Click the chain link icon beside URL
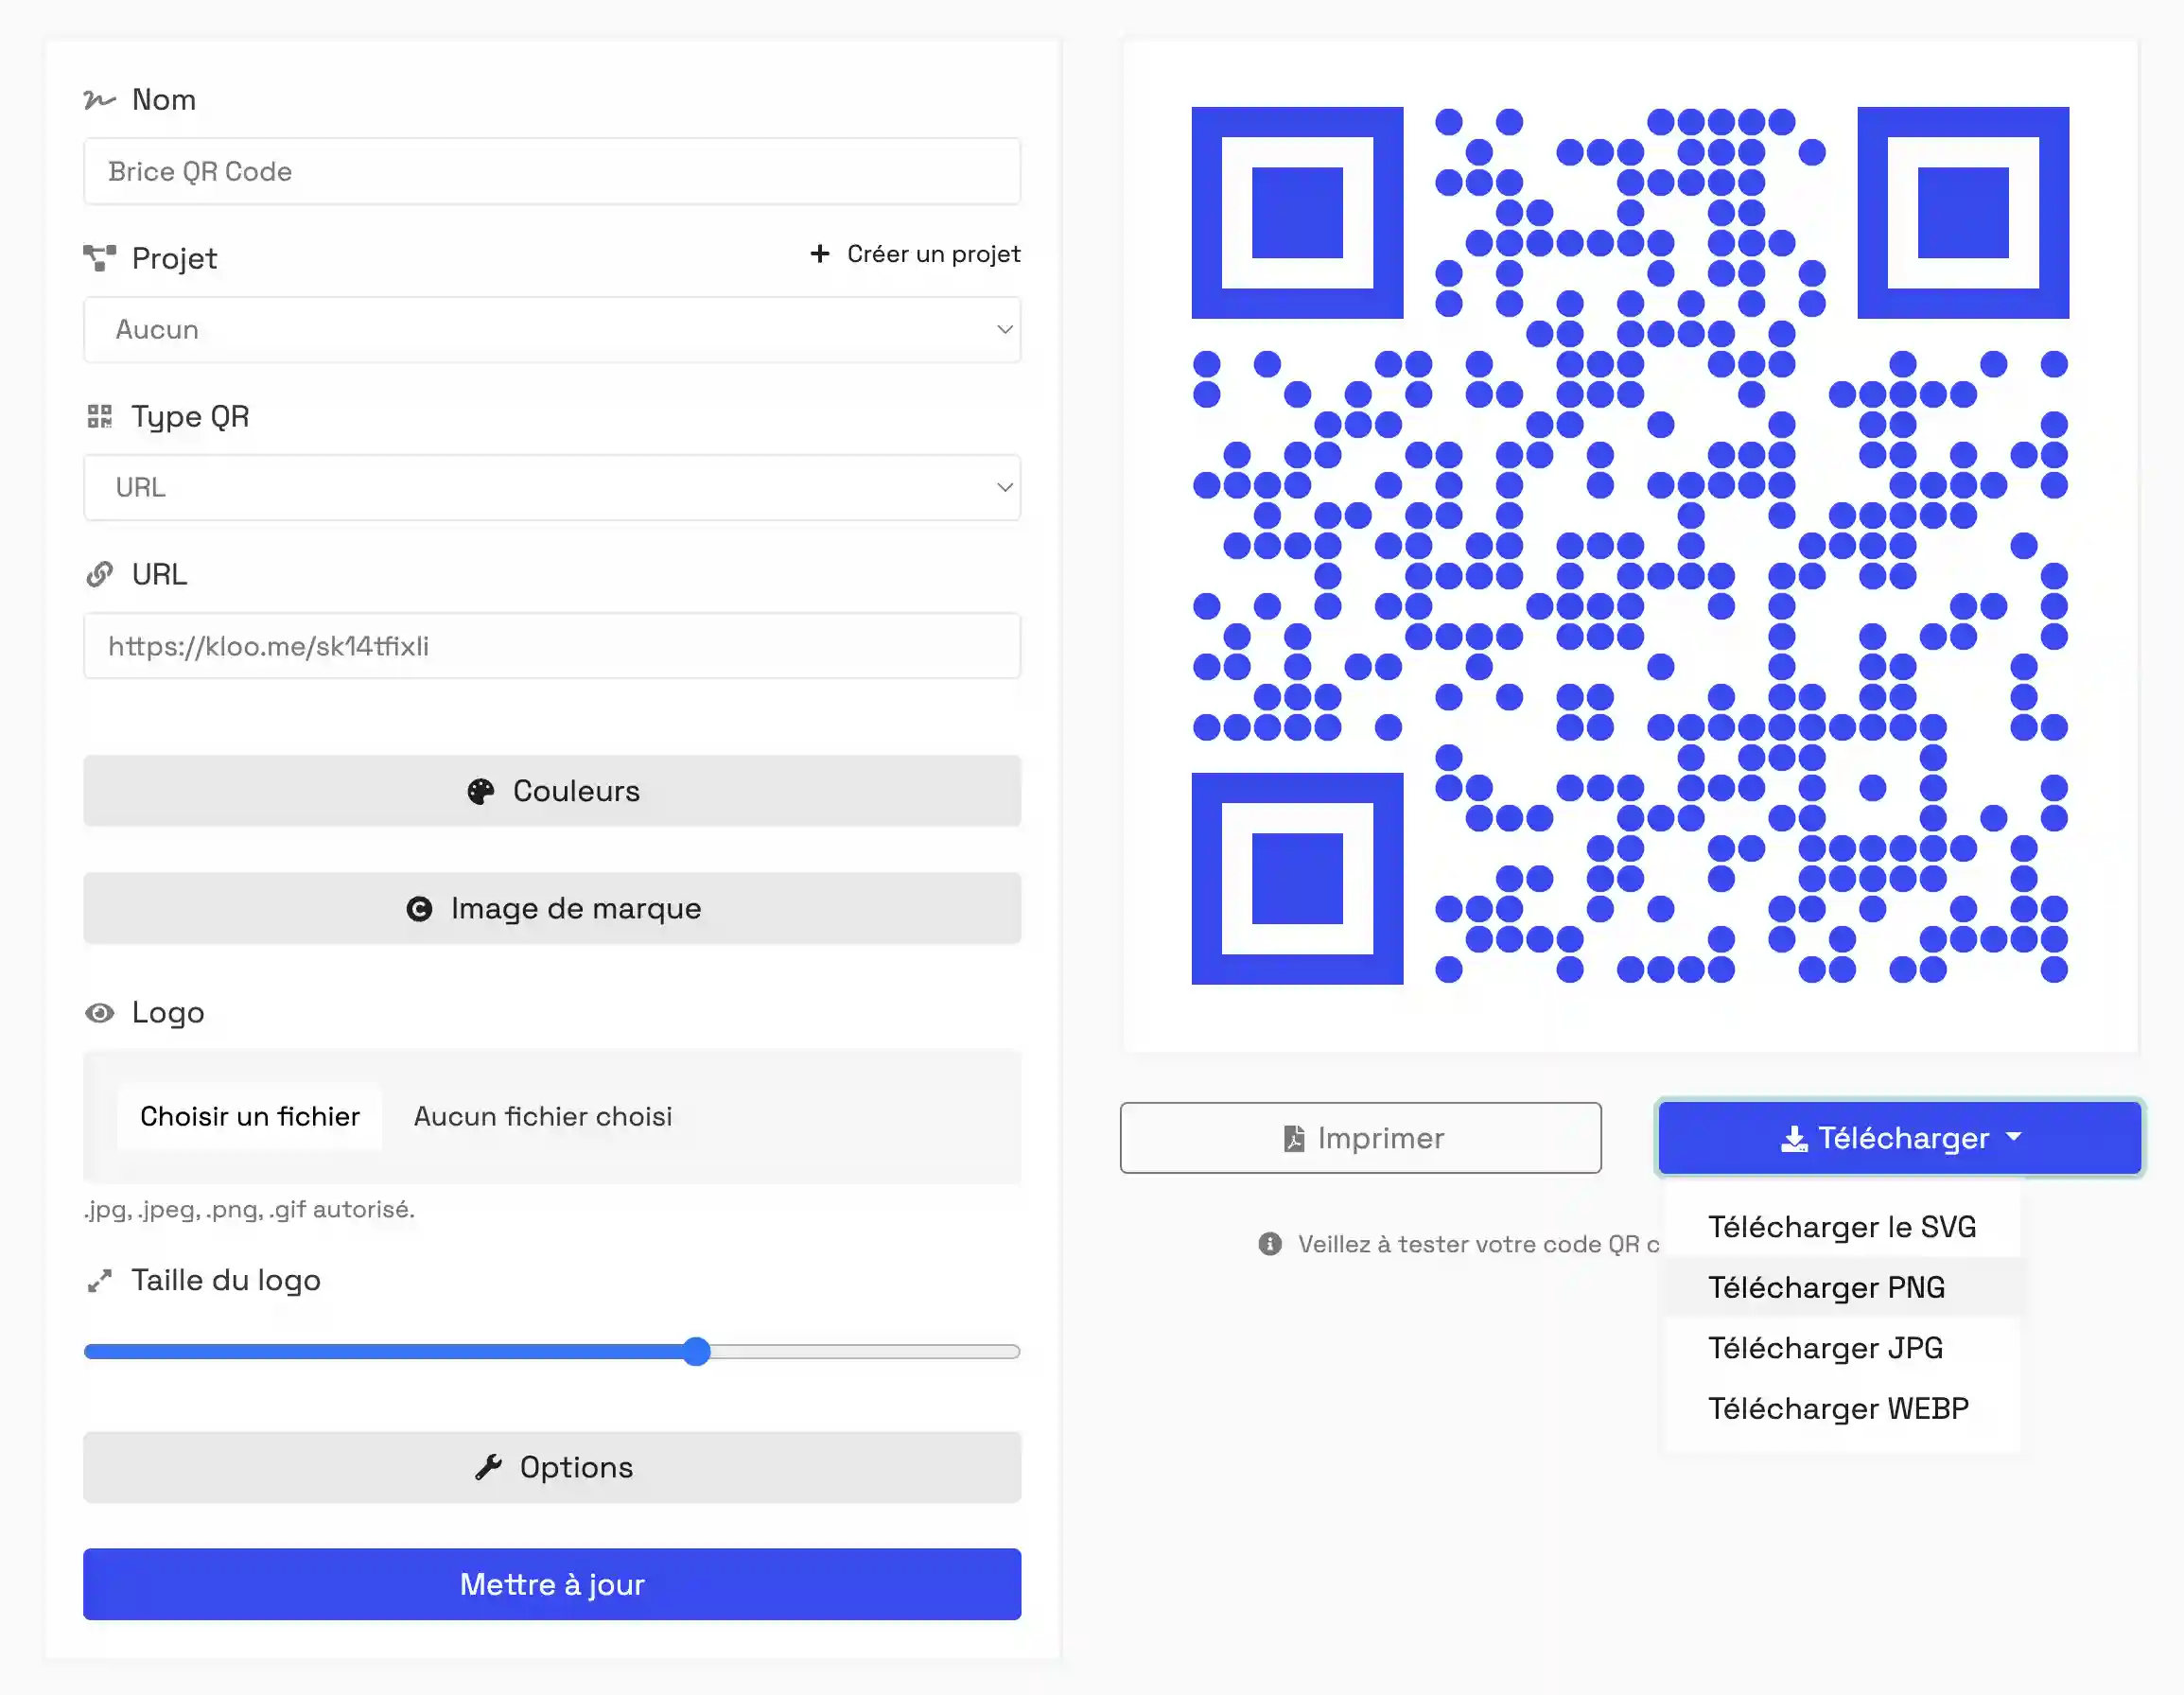2184x1695 pixels. 99,574
